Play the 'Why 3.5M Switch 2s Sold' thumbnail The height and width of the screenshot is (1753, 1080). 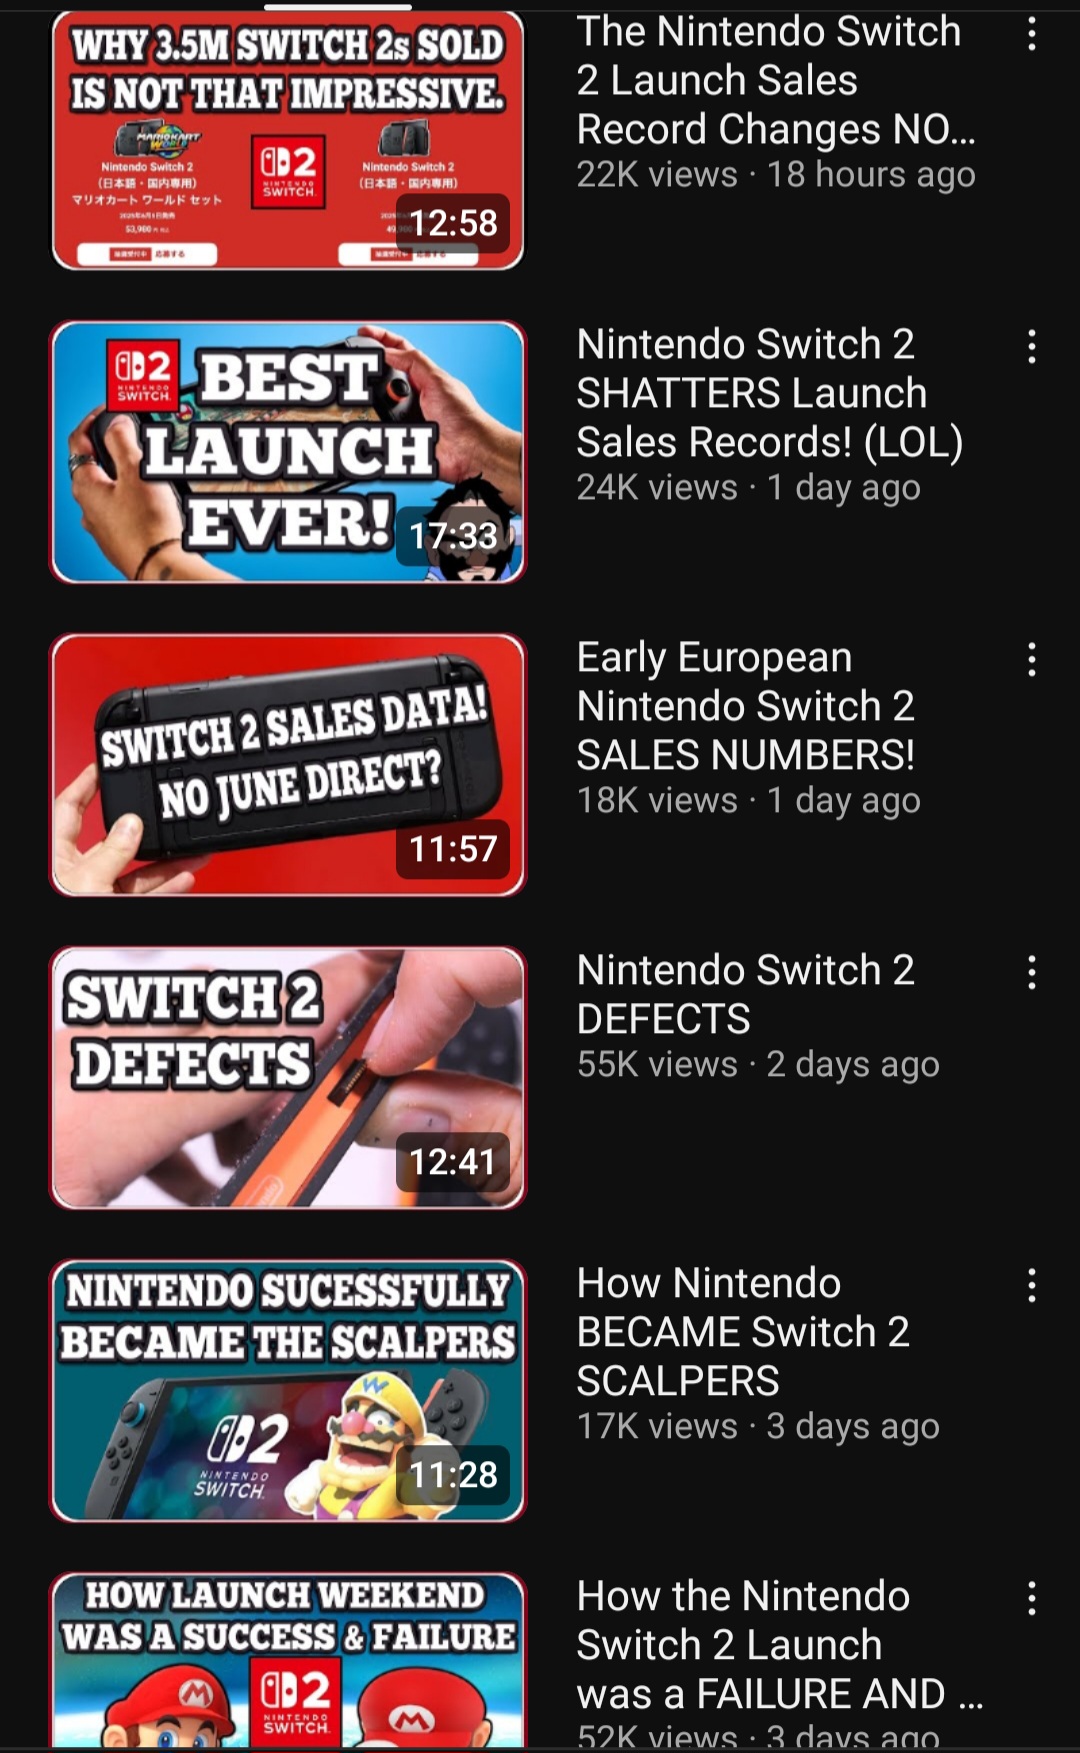click(x=288, y=140)
